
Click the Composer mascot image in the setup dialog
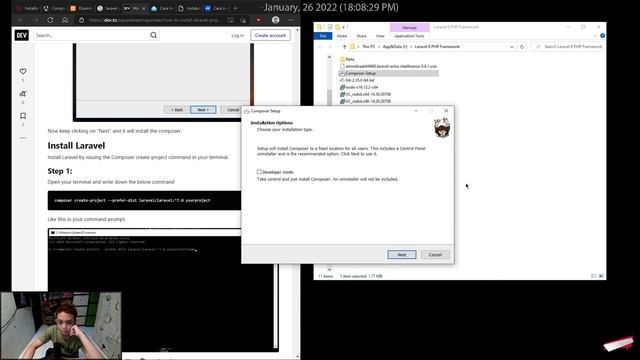pos(442,128)
